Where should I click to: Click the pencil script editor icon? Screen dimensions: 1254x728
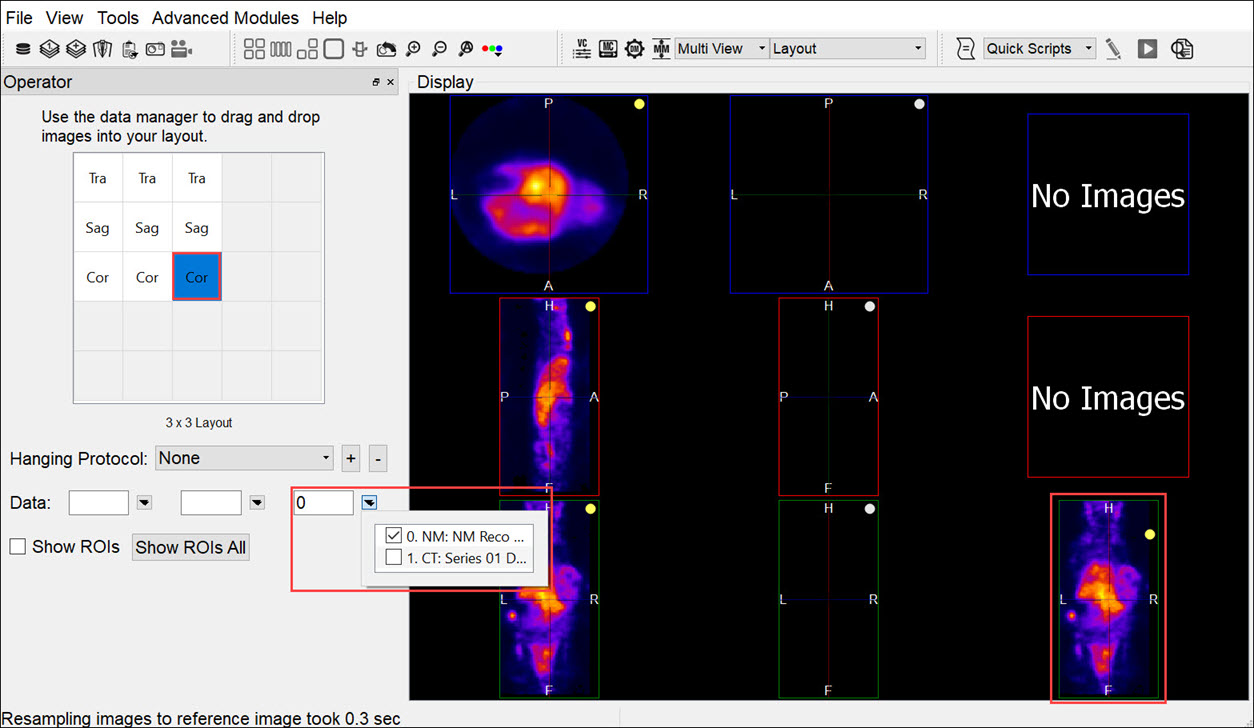(1113, 48)
